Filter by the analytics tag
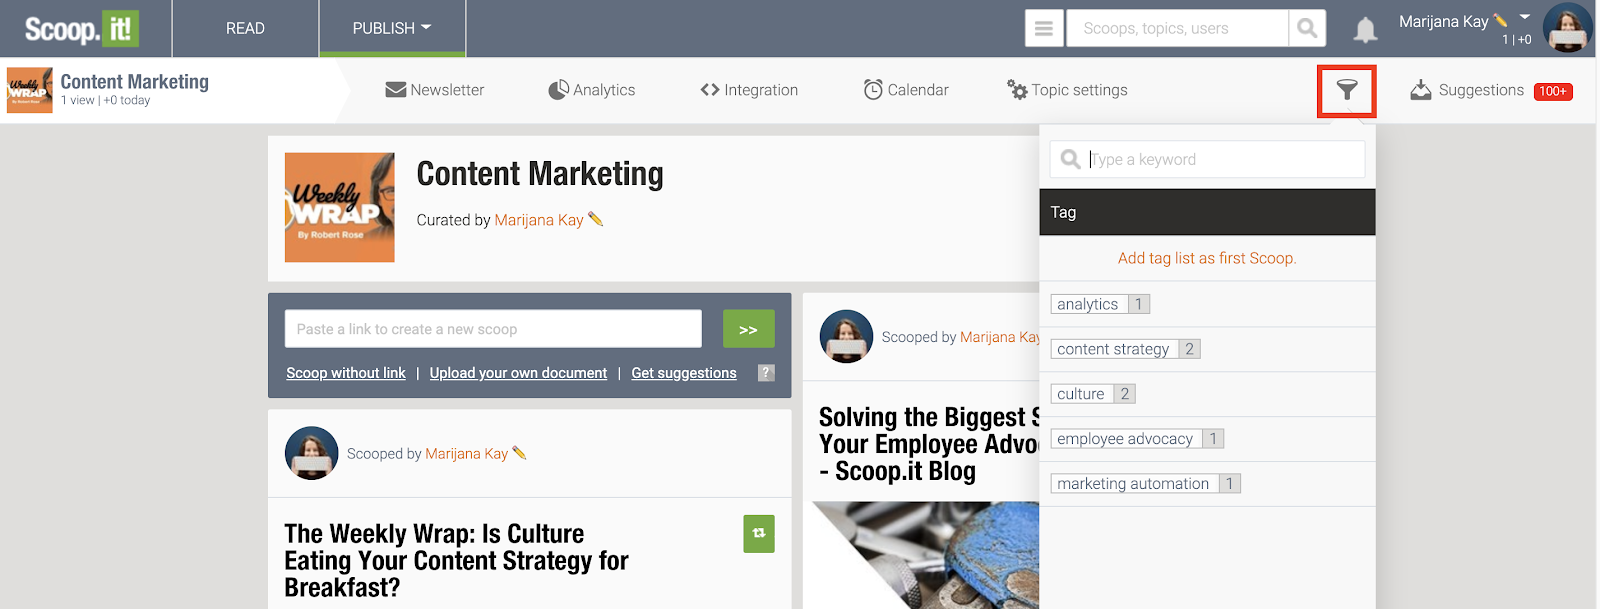1600x609 pixels. pyautogui.click(x=1100, y=304)
